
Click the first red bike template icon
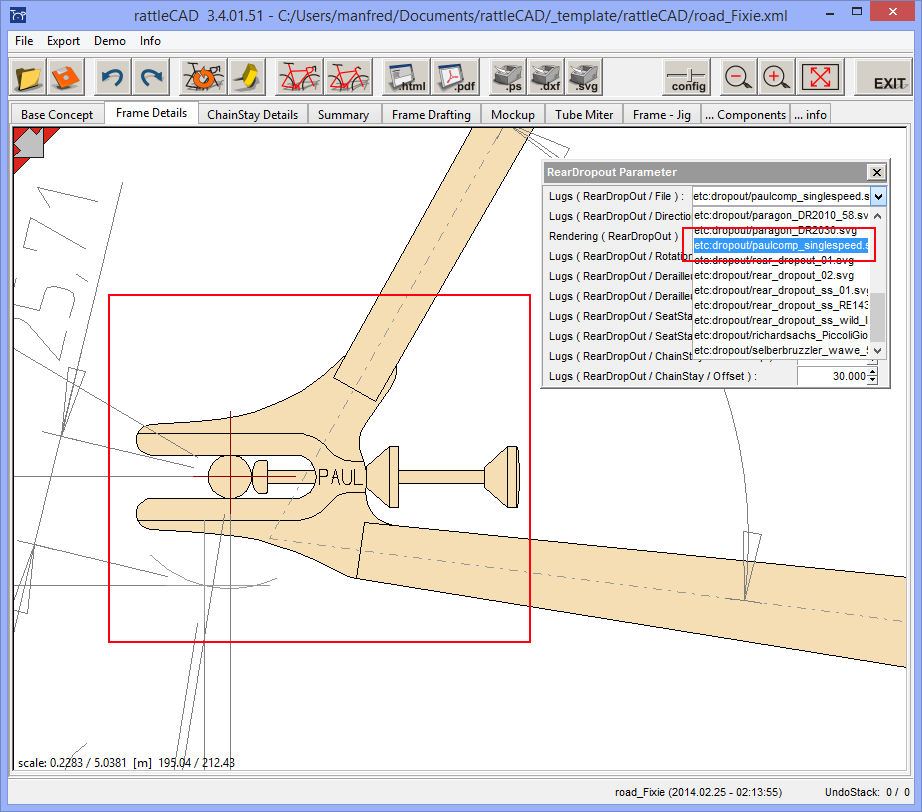(299, 77)
